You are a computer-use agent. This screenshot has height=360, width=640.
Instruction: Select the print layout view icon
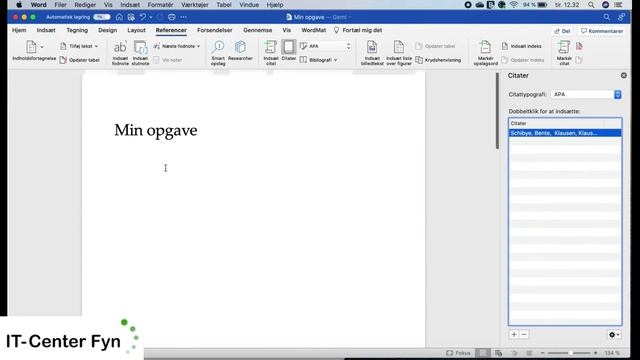point(483,353)
